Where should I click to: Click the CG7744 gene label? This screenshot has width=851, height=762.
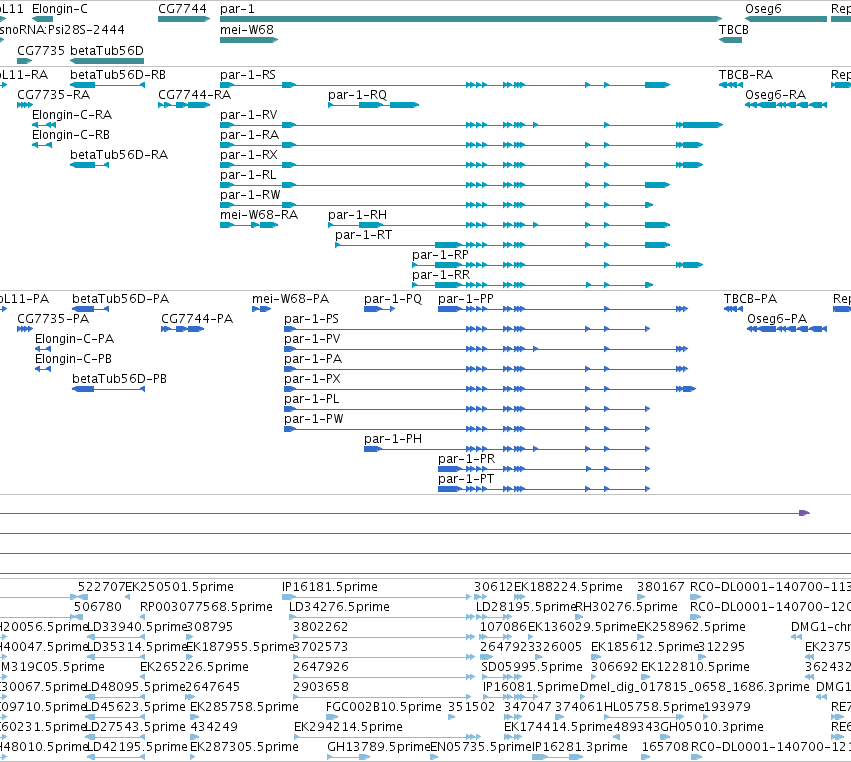click(x=182, y=9)
